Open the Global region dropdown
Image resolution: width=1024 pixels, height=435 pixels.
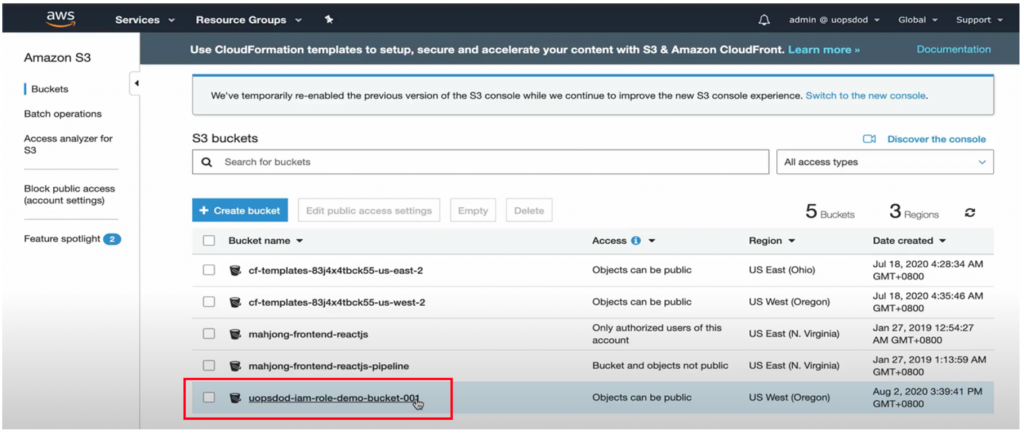(918, 20)
